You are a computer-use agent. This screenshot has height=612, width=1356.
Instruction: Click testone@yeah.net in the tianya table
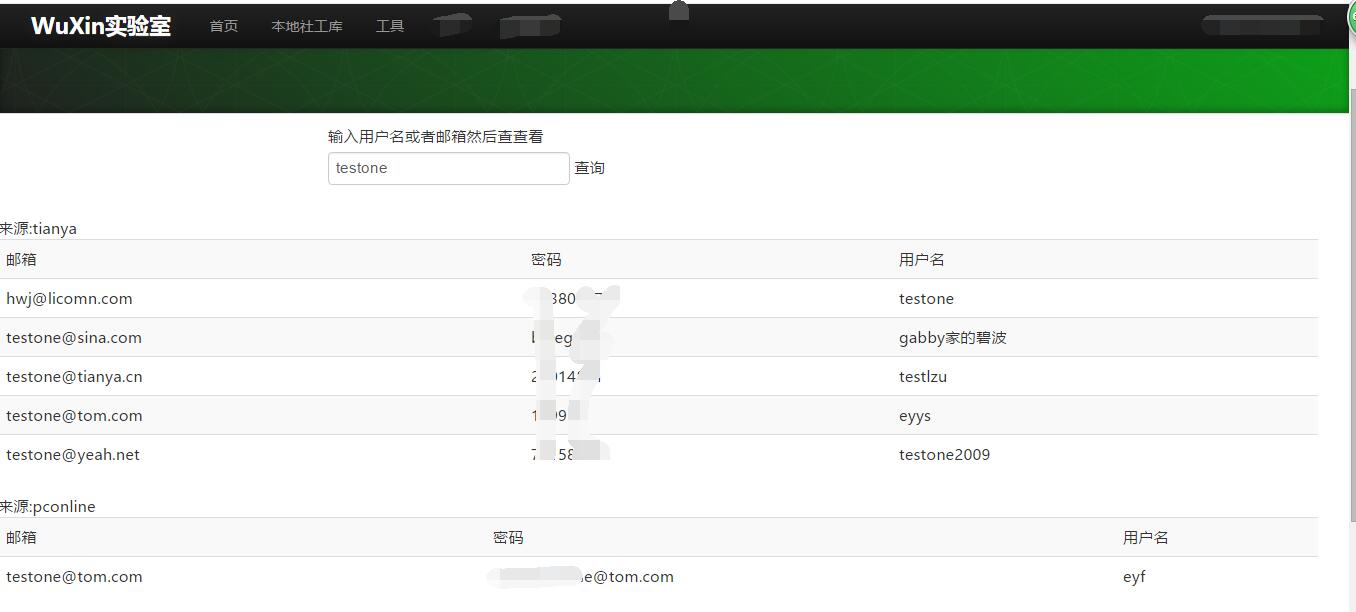click(x=73, y=454)
